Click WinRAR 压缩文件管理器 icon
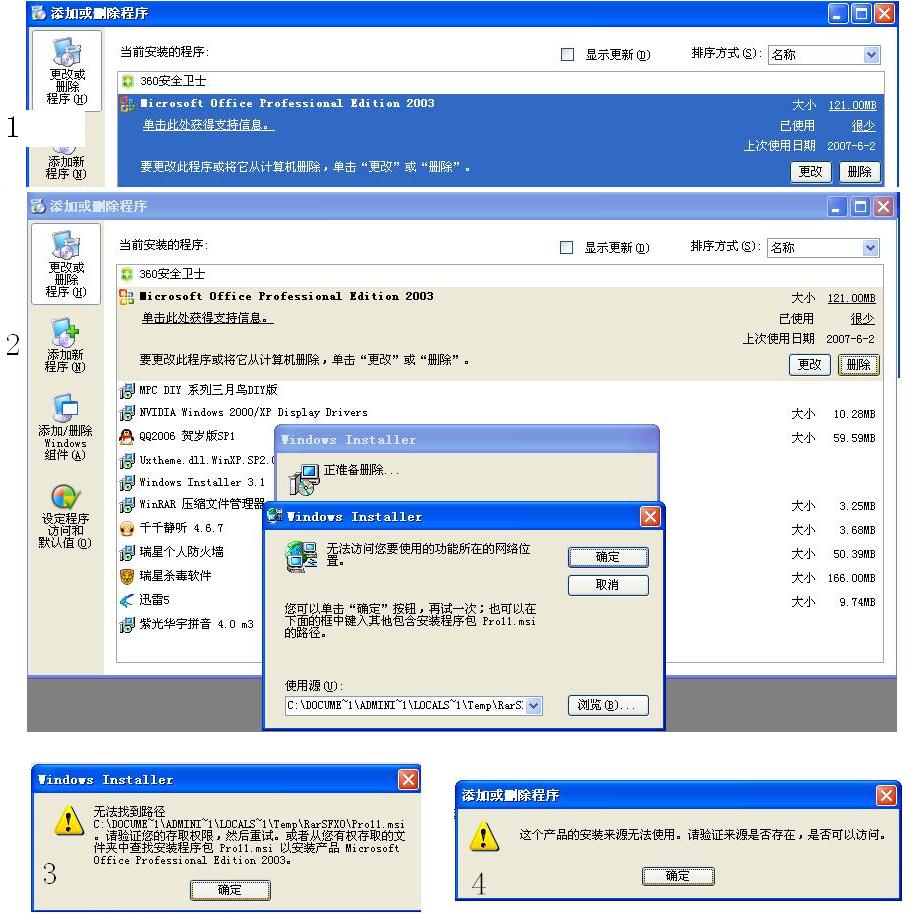 coord(127,504)
